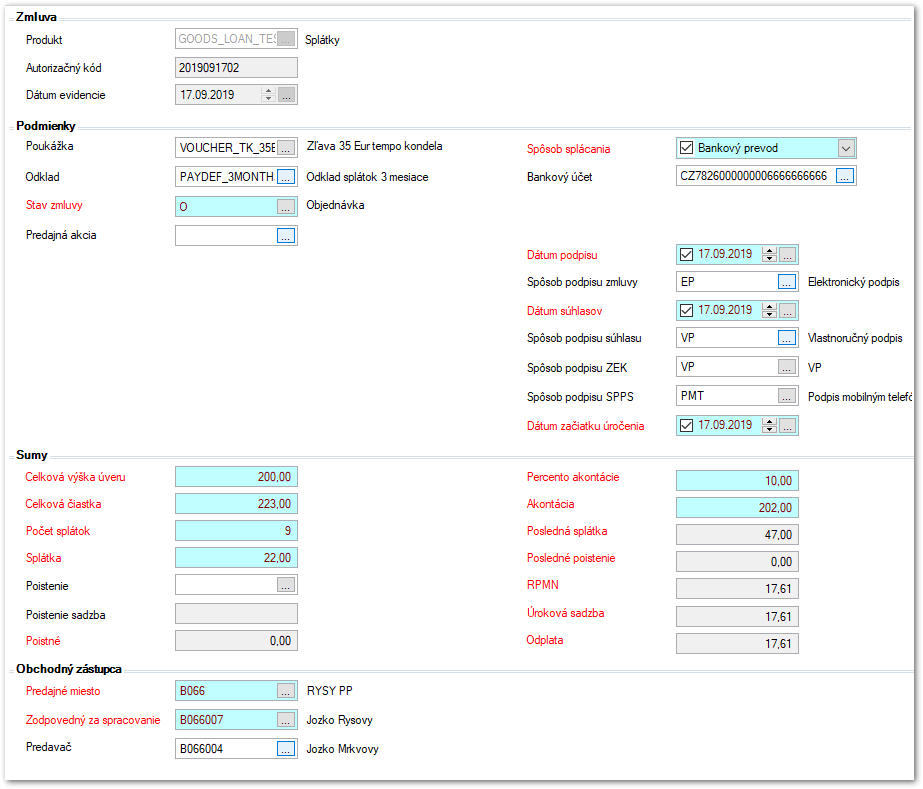This screenshot has width=923, height=789.
Task: Open lookup for Spôsob podpisu zmluvy
Action: (787, 282)
